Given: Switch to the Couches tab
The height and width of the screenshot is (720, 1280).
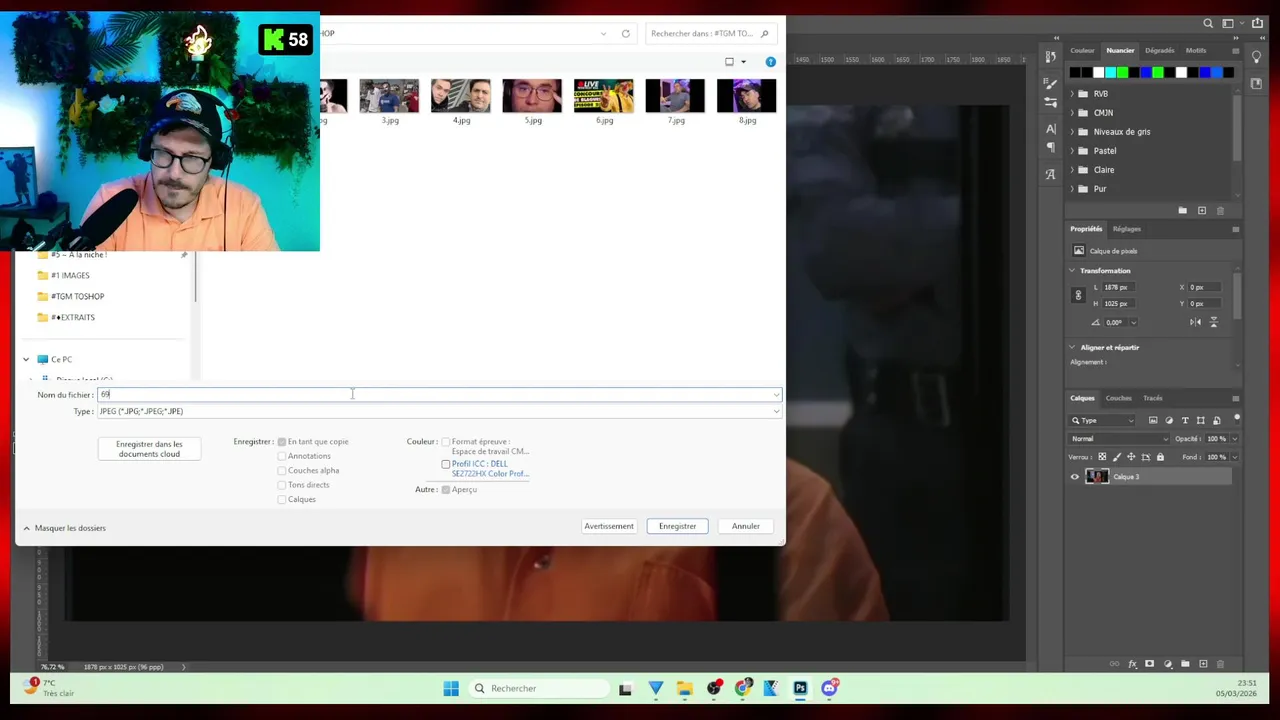Looking at the screenshot, I should tap(1119, 398).
